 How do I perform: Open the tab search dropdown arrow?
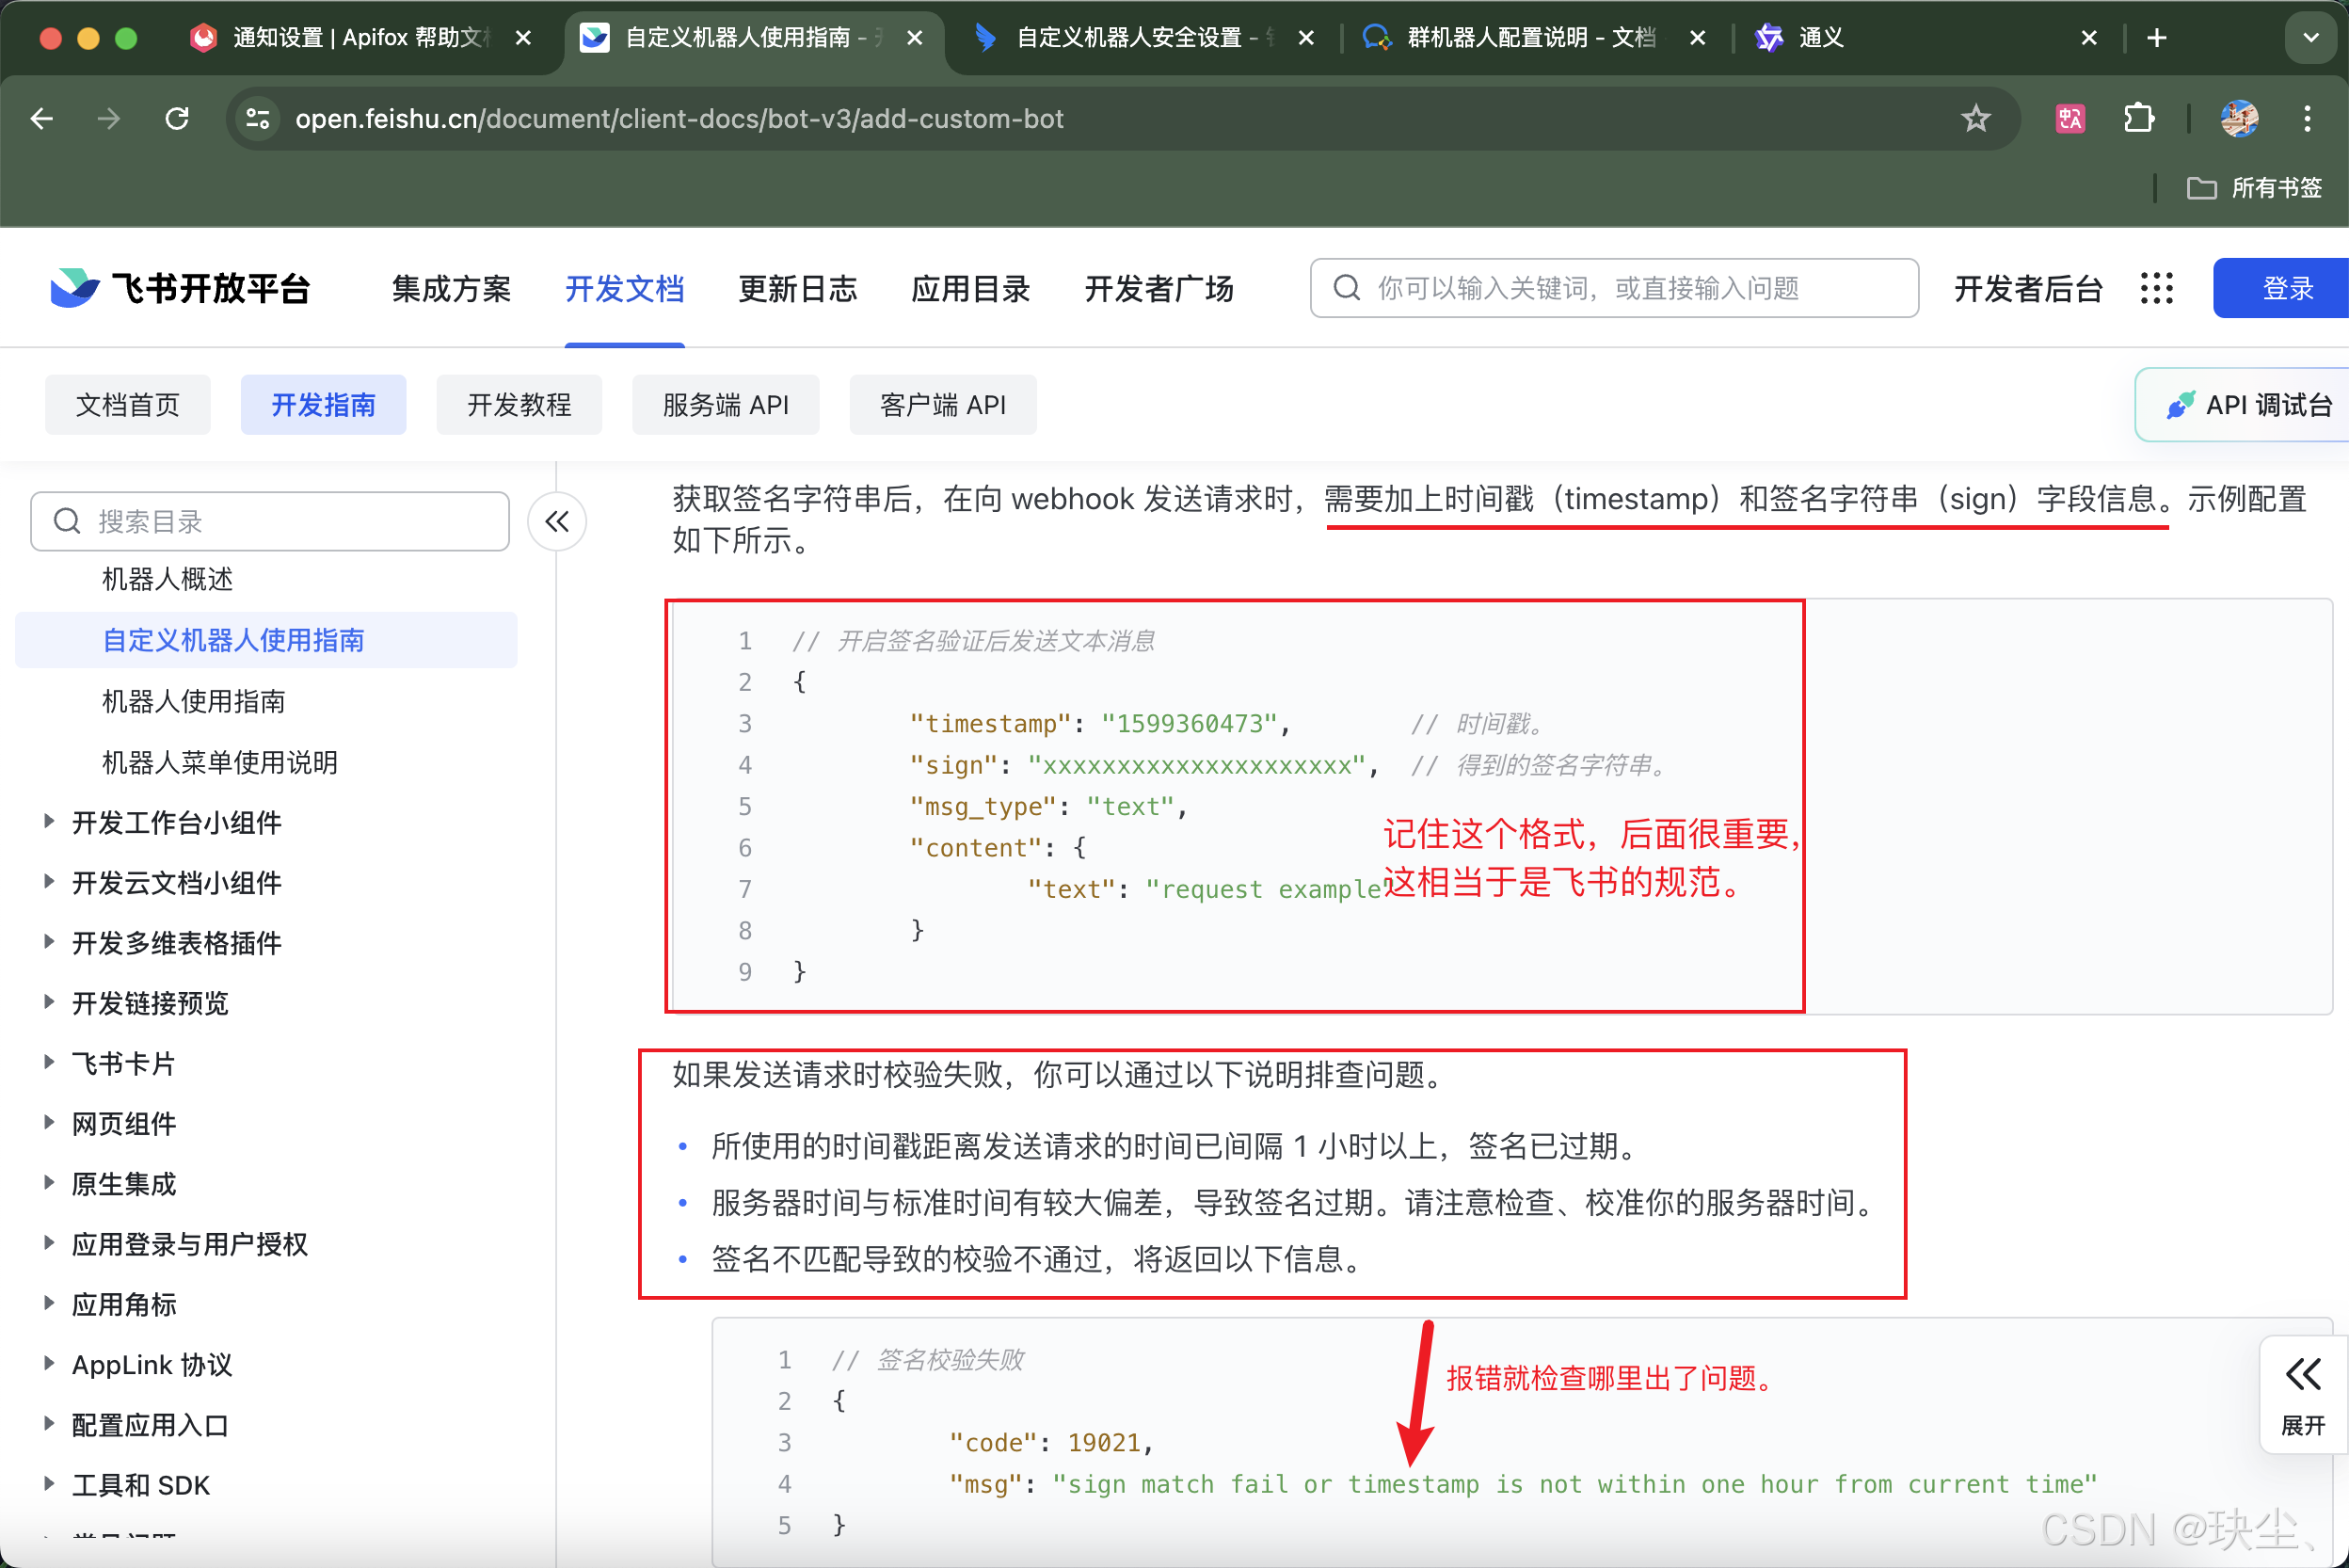pyautogui.click(x=2310, y=38)
